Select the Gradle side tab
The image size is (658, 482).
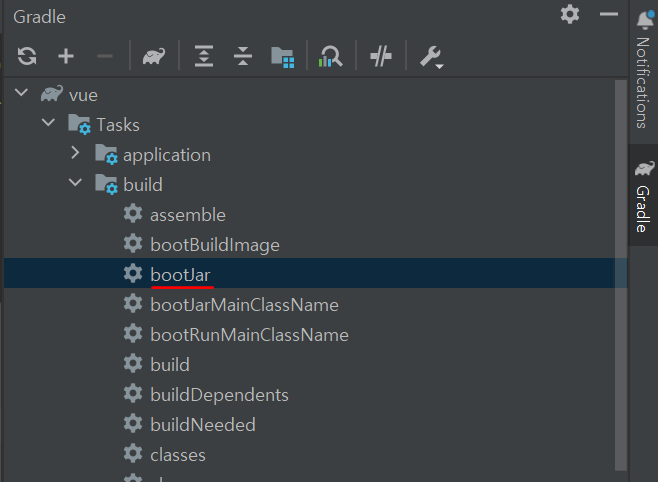644,196
